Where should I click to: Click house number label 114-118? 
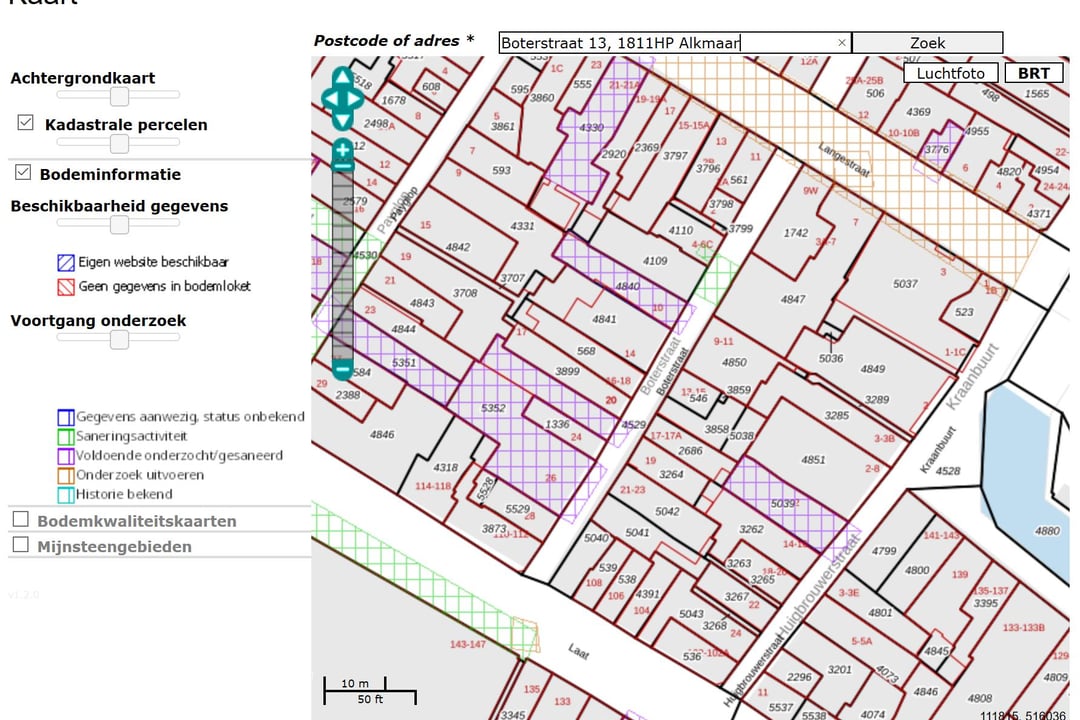(x=433, y=486)
